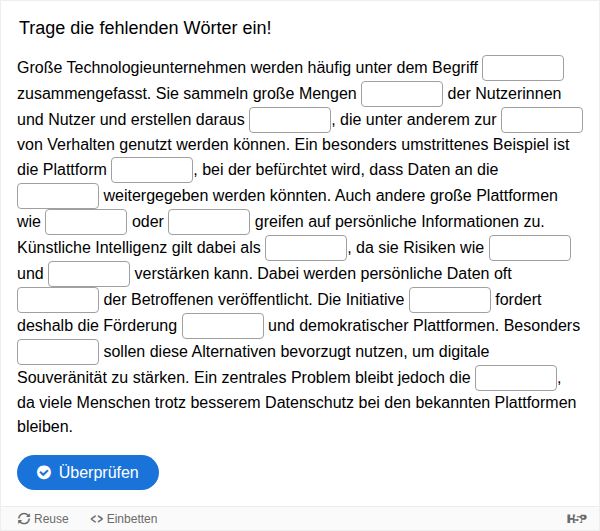Focus the blank after "bleibt jedoch die"

pos(516,378)
